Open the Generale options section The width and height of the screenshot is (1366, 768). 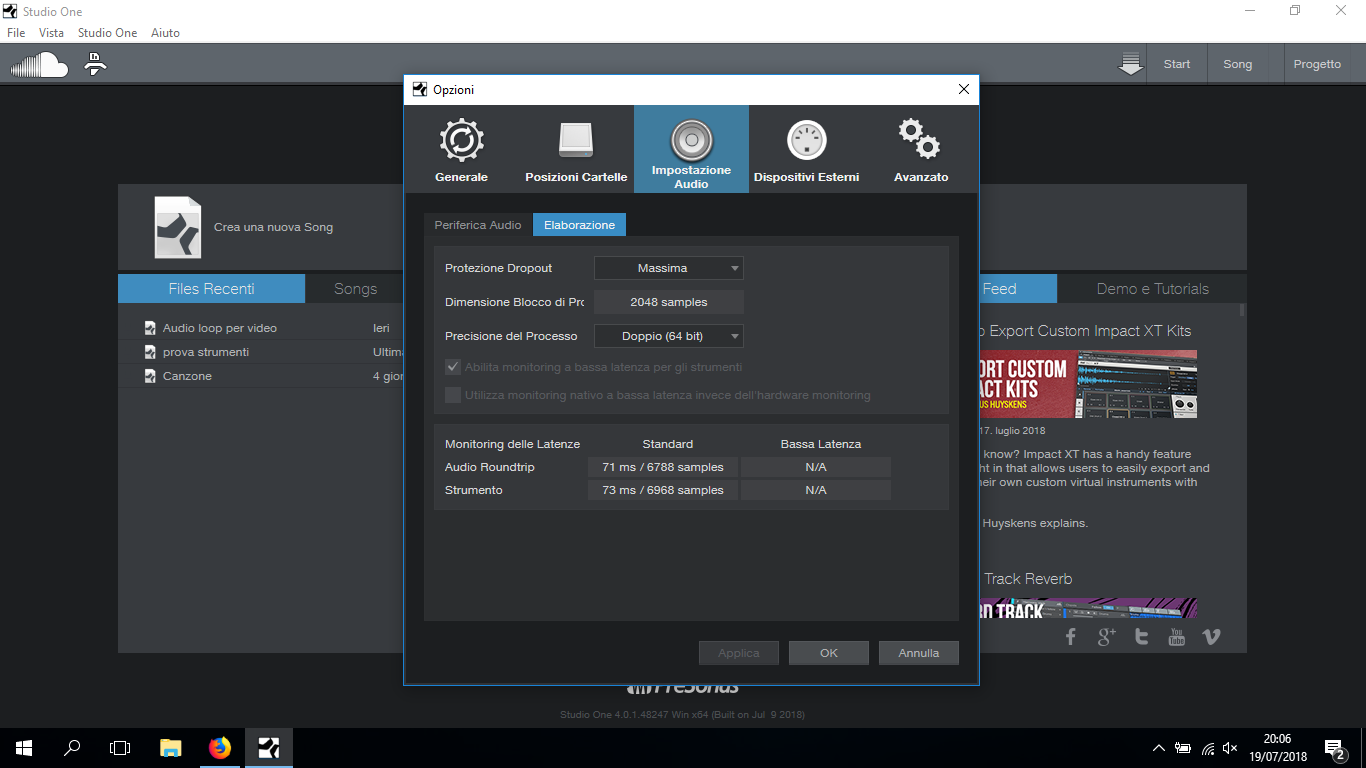(x=461, y=150)
